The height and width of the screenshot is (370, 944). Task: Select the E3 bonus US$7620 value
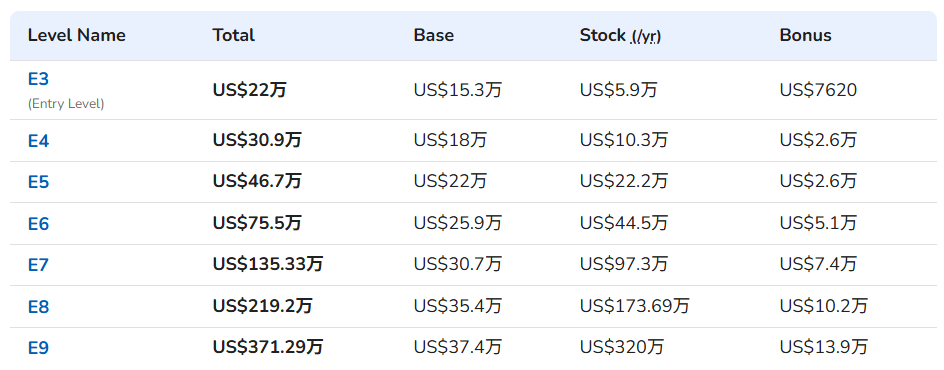click(x=818, y=90)
